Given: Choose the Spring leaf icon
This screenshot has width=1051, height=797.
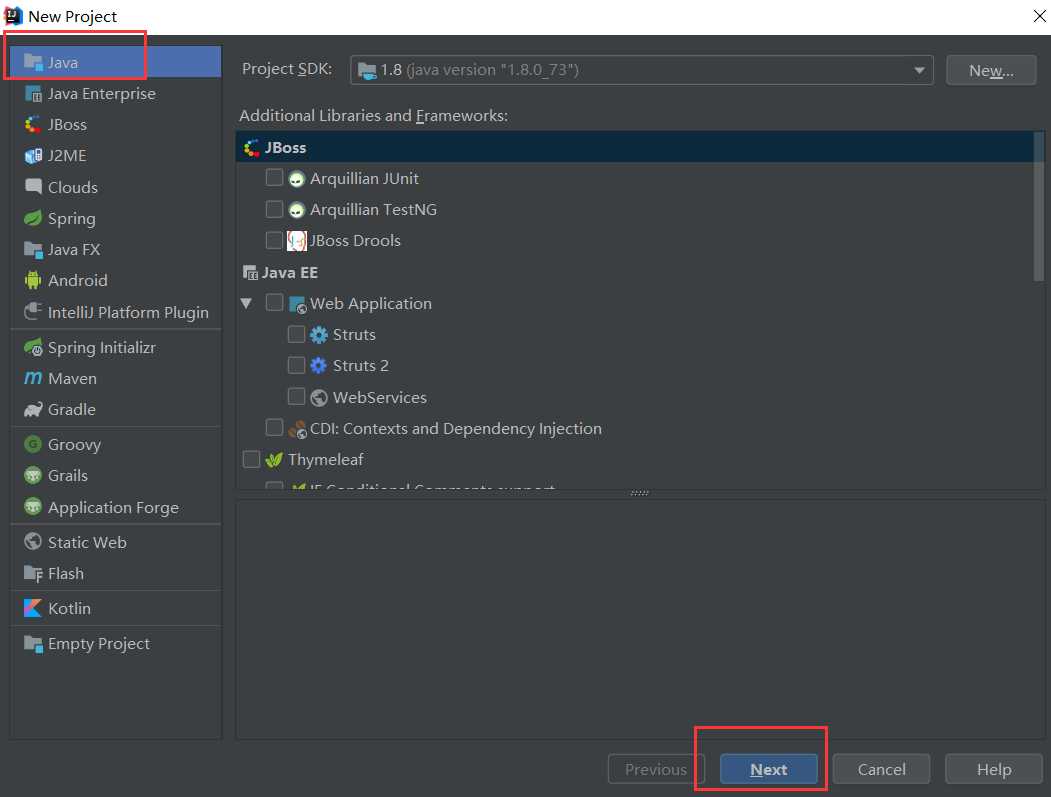Looking at the screenshot, I should [33, 218].
